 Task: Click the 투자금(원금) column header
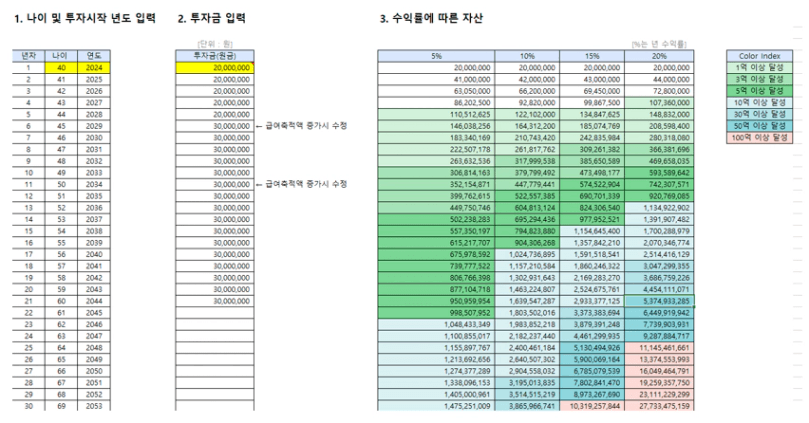[x=215, y=56]
